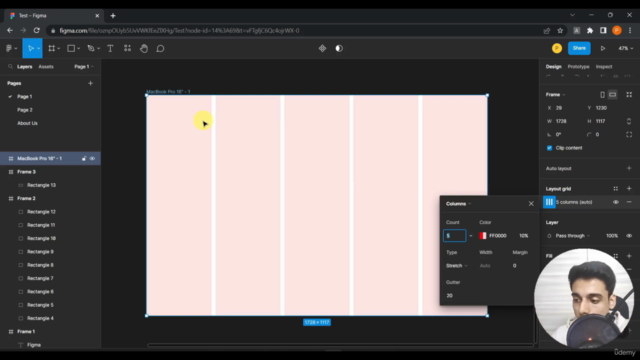Remove the 5 columns grid

(629, 202)
